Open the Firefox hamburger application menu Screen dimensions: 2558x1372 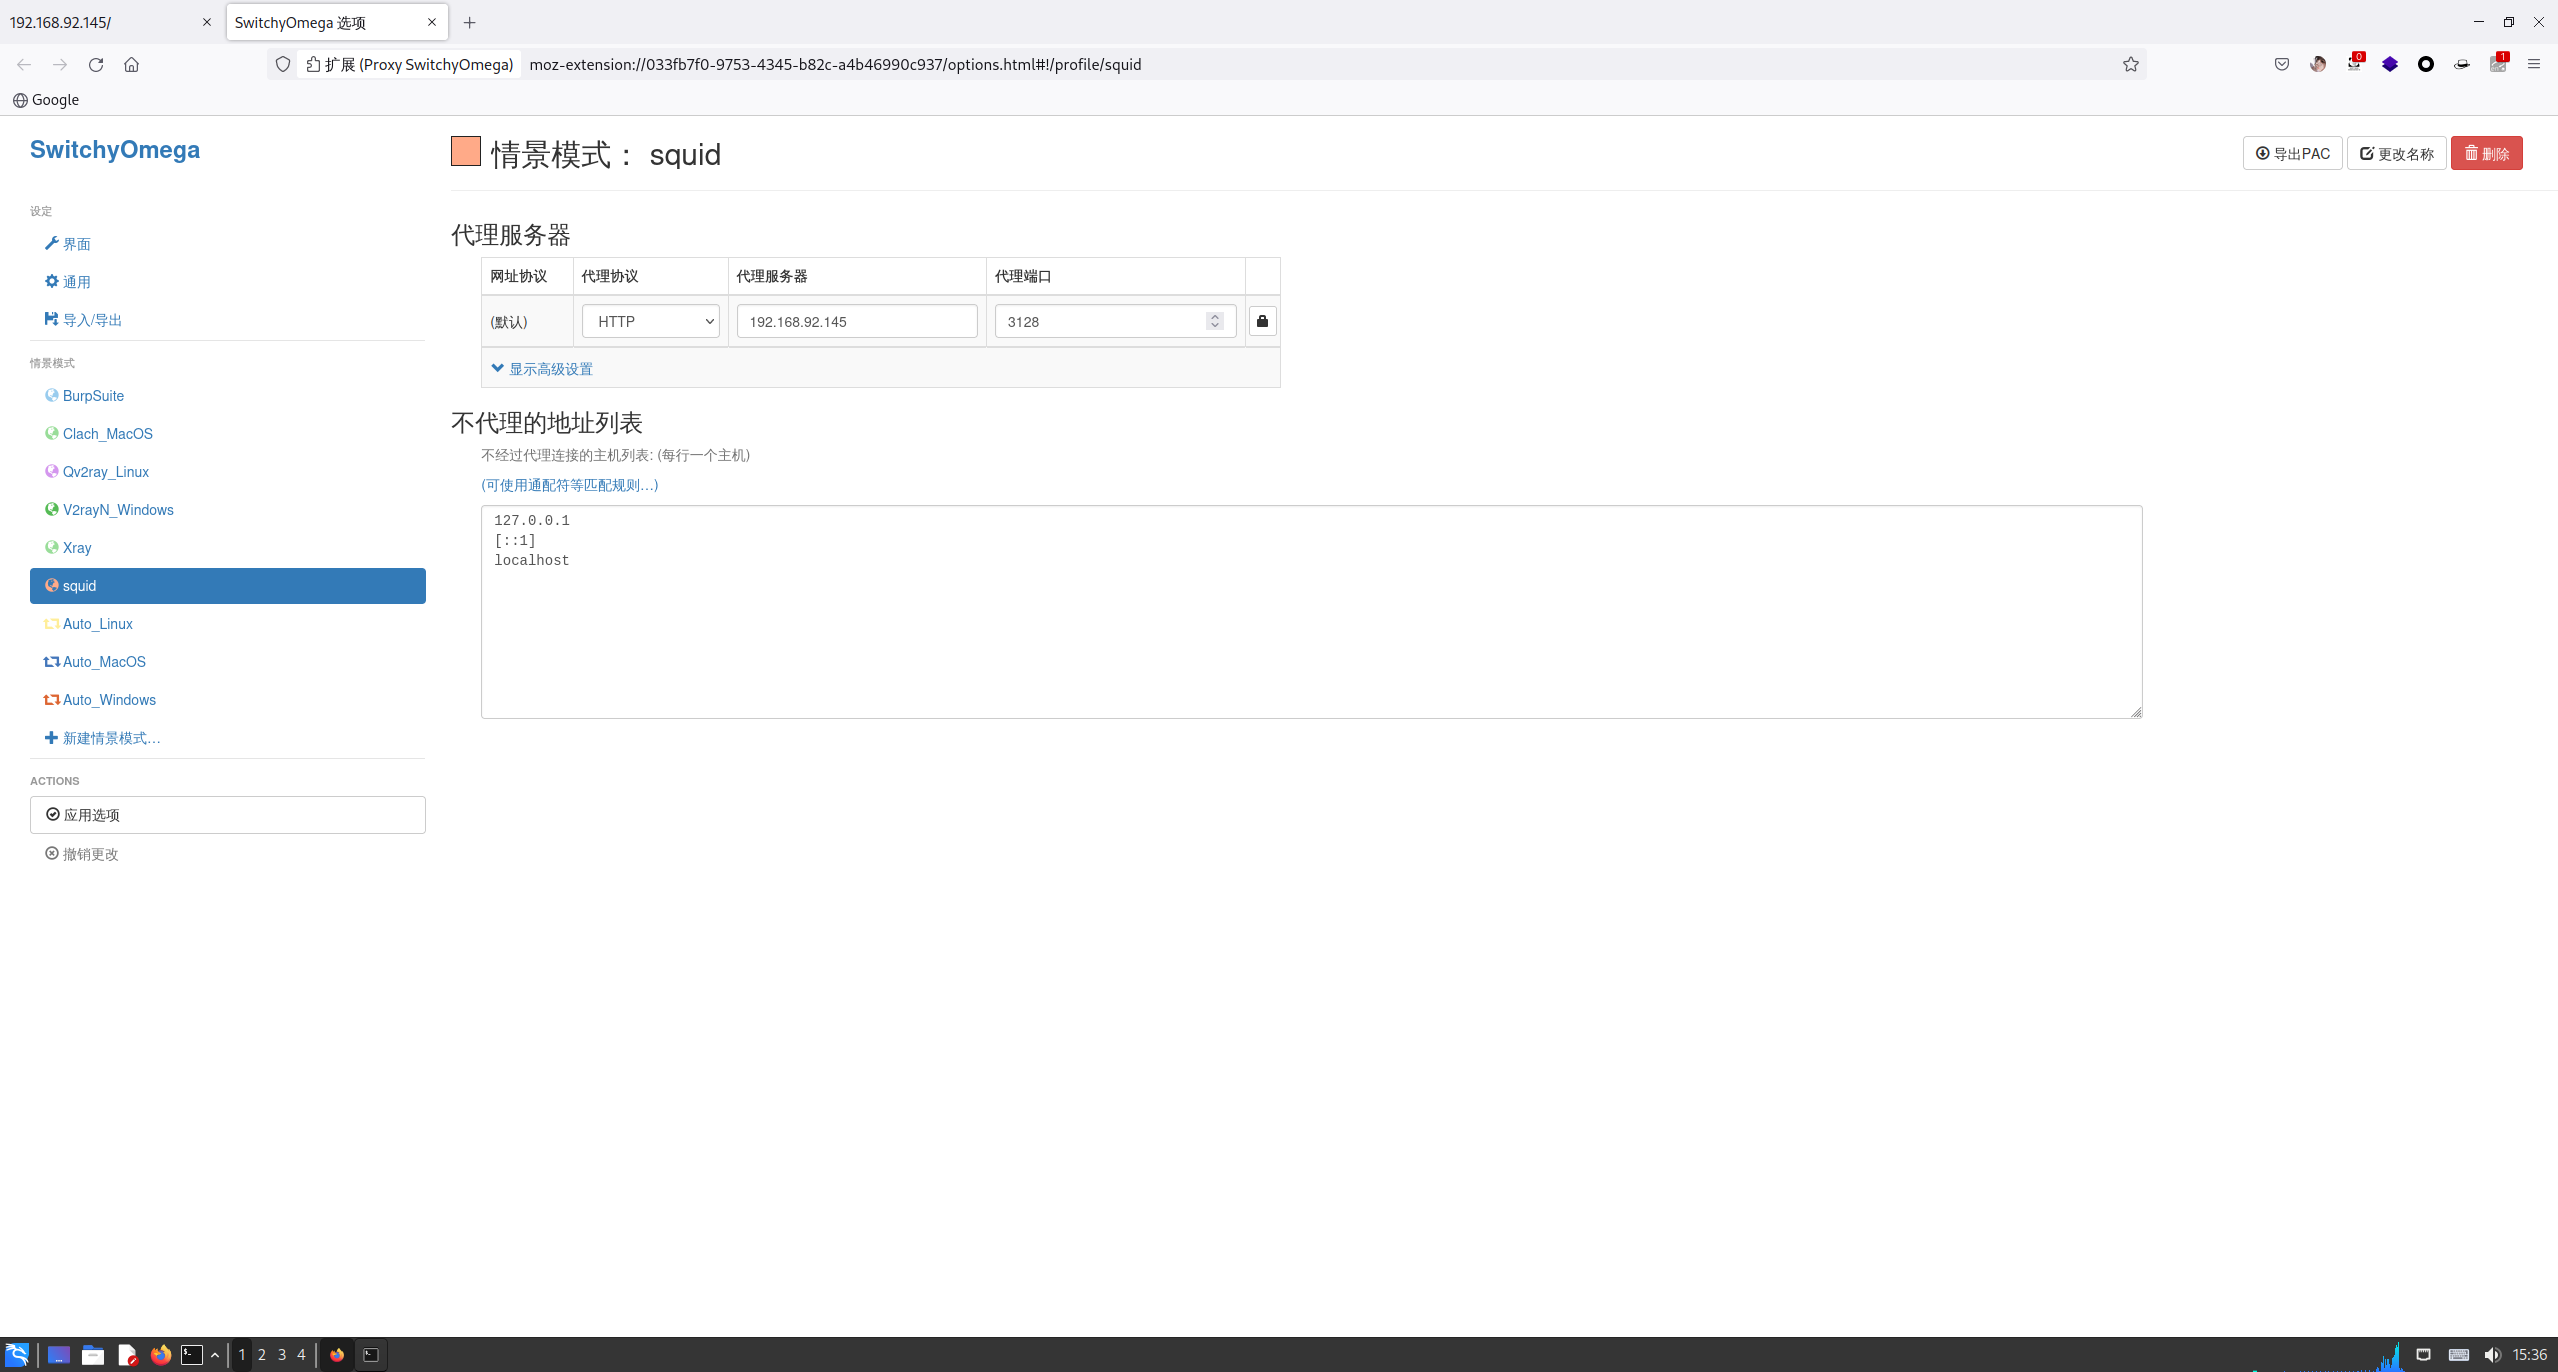2534,64
